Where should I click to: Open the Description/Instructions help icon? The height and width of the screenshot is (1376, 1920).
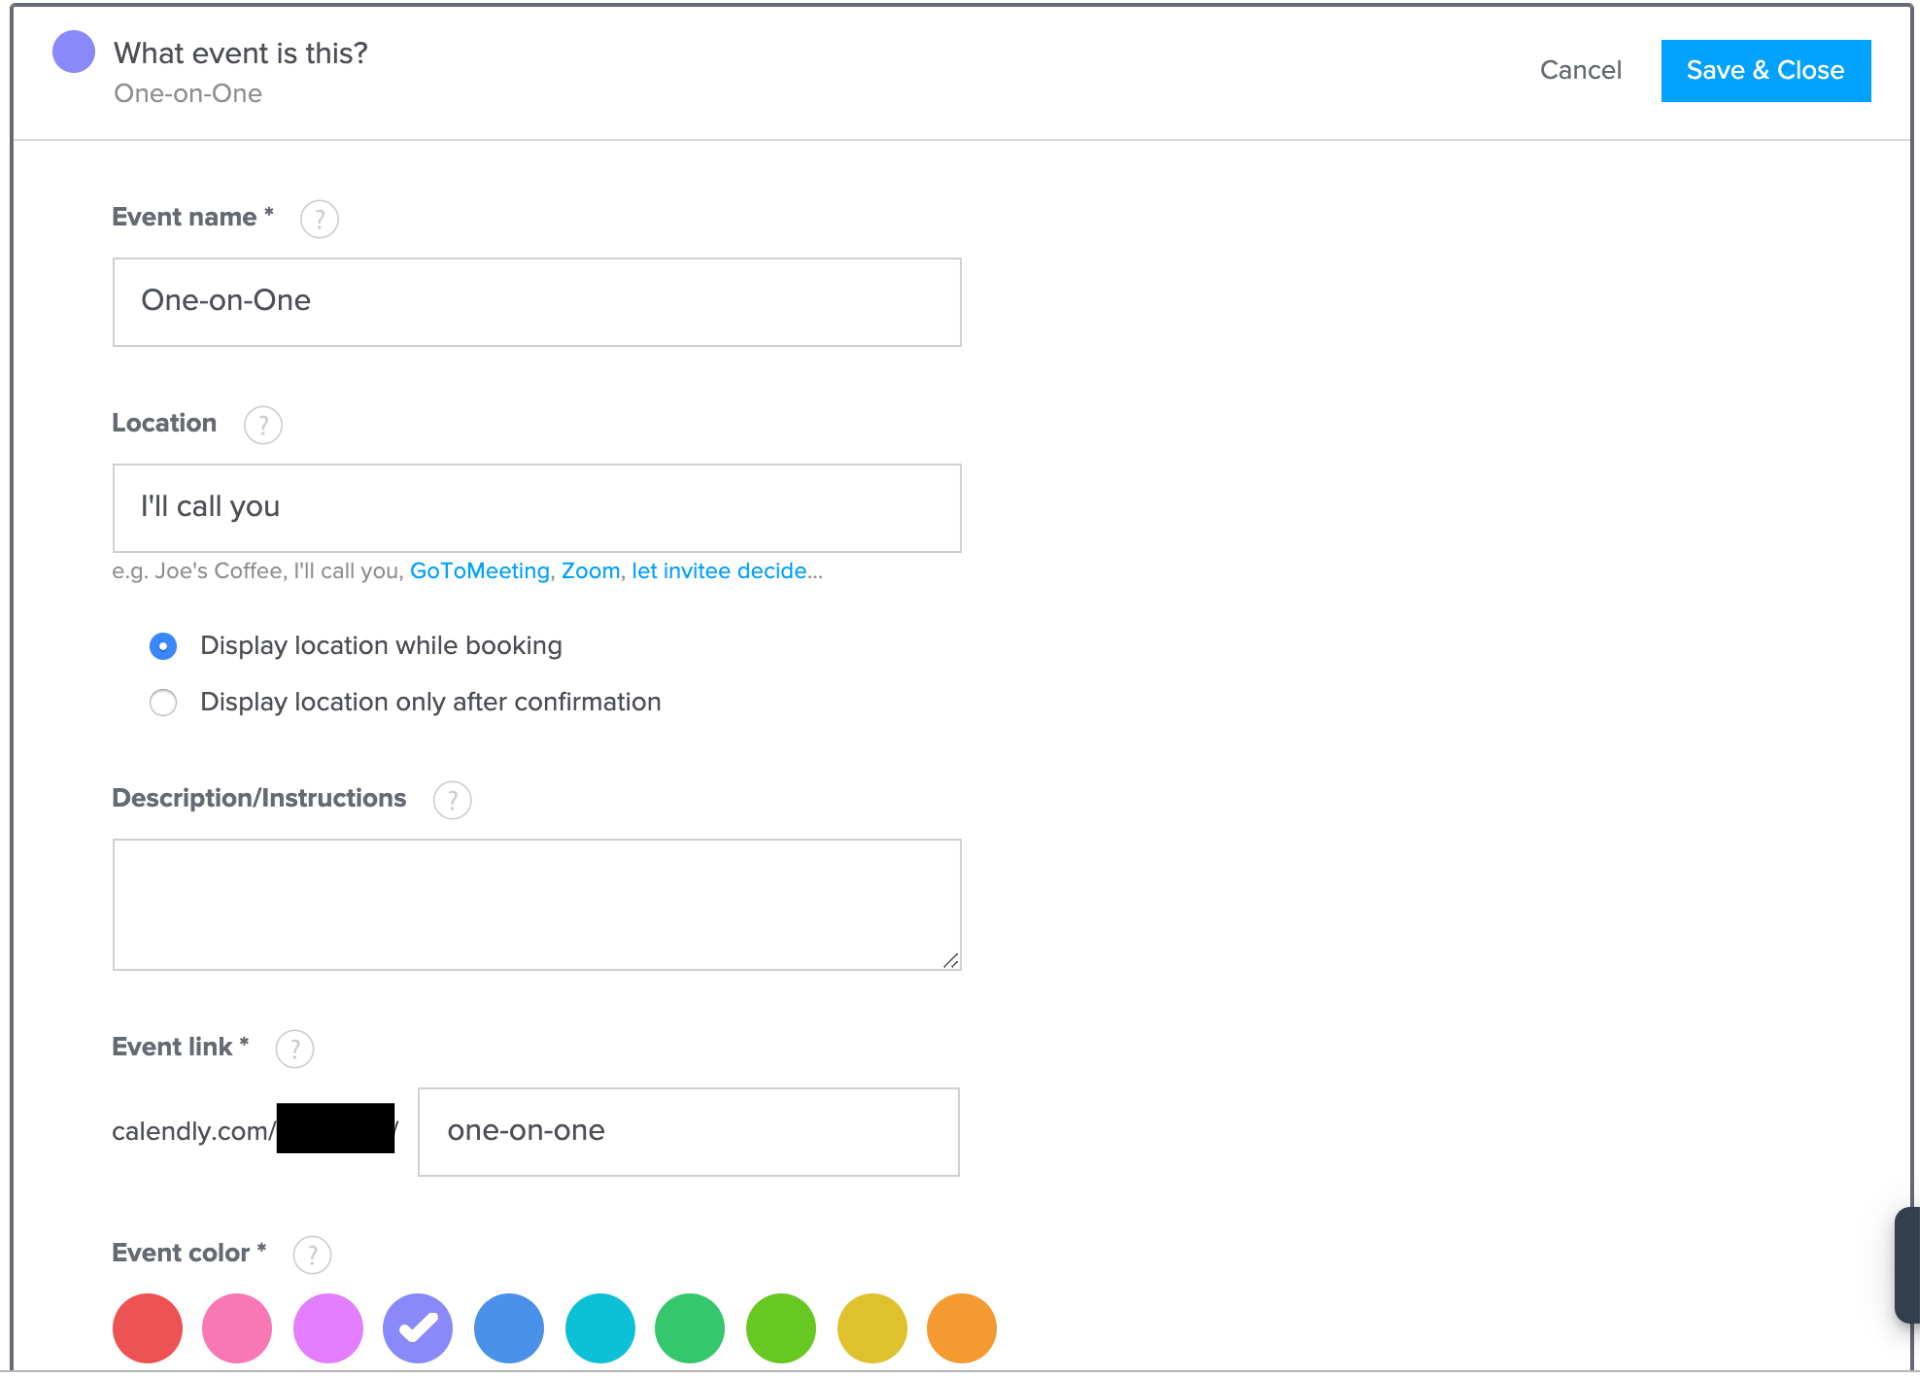[451, 799]
